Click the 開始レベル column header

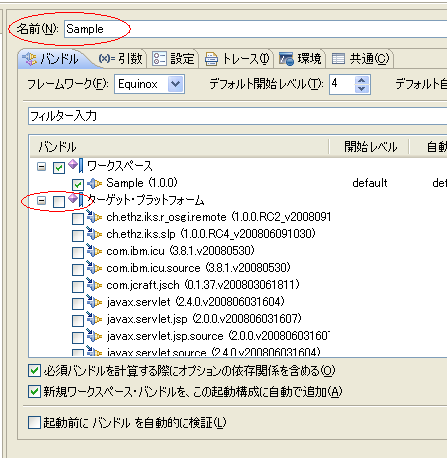point(370,147)
